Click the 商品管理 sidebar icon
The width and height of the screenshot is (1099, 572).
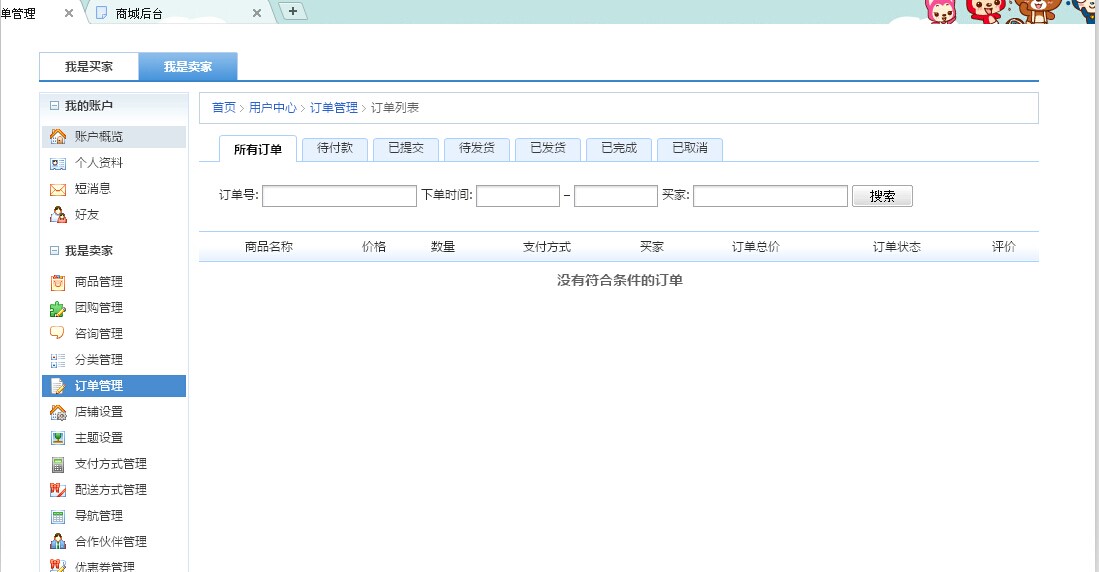58,282
